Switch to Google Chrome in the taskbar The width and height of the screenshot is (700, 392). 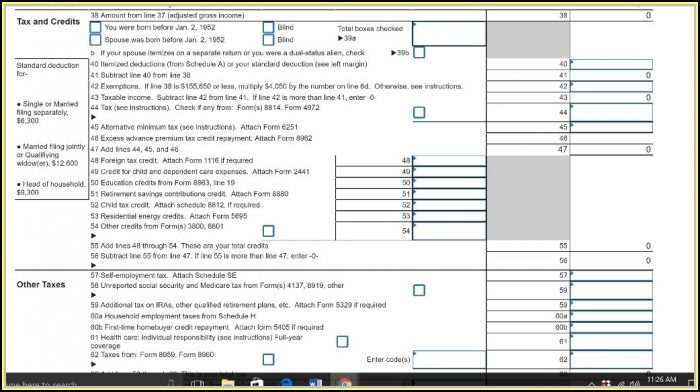345,383
